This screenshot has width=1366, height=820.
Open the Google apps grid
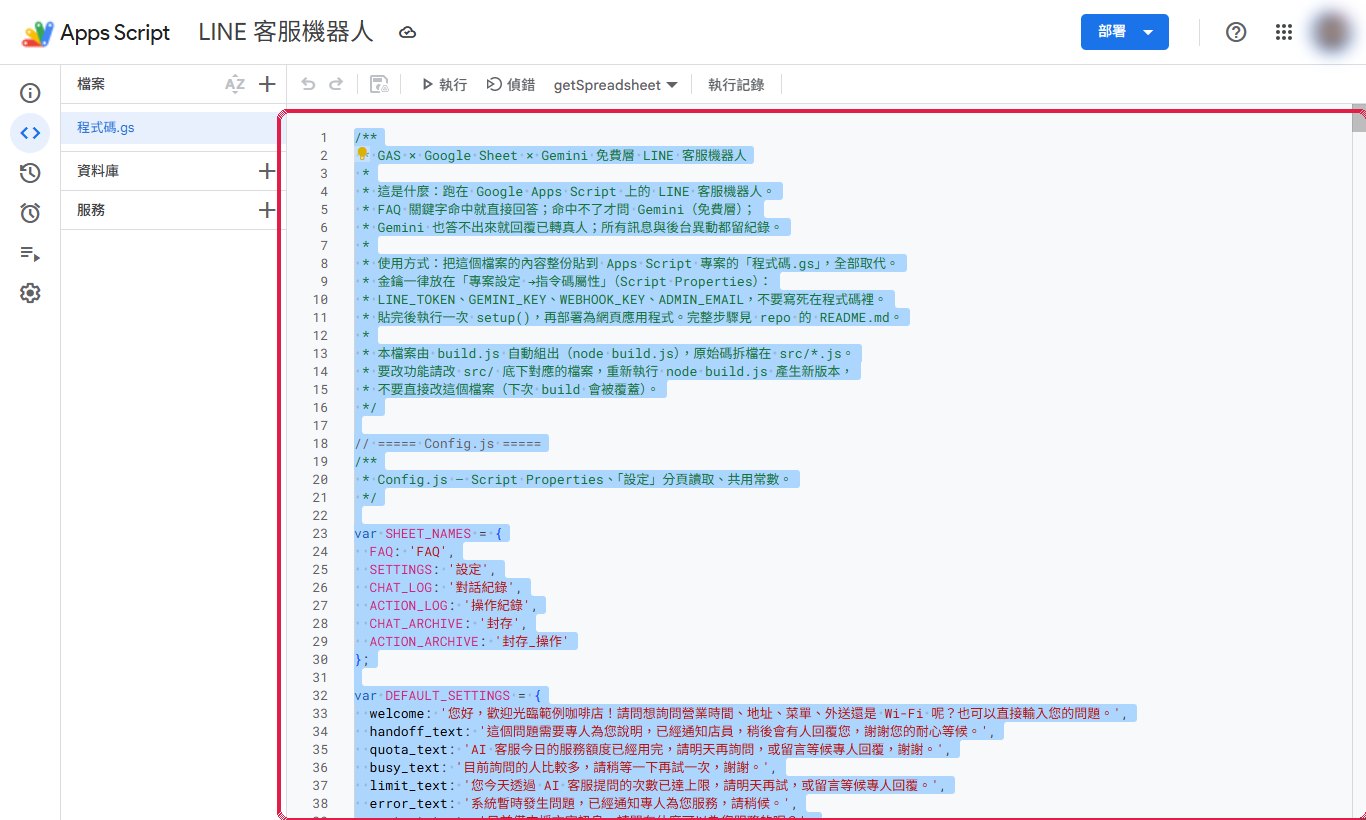click(1284, 32)
